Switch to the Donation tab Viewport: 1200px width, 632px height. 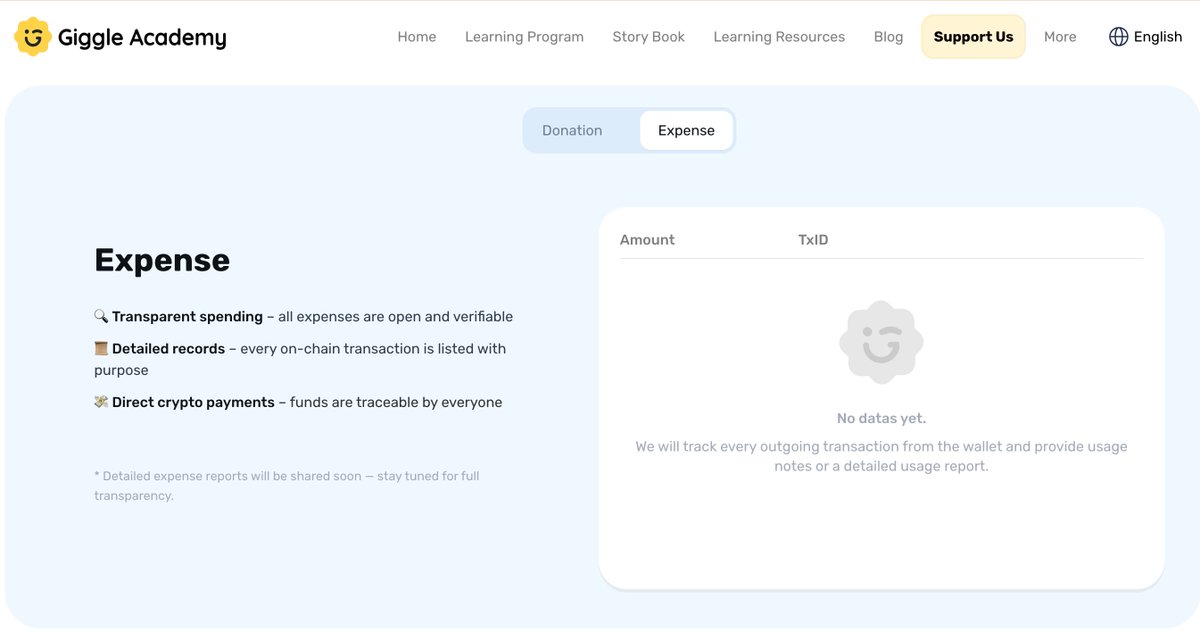point(572,130)
